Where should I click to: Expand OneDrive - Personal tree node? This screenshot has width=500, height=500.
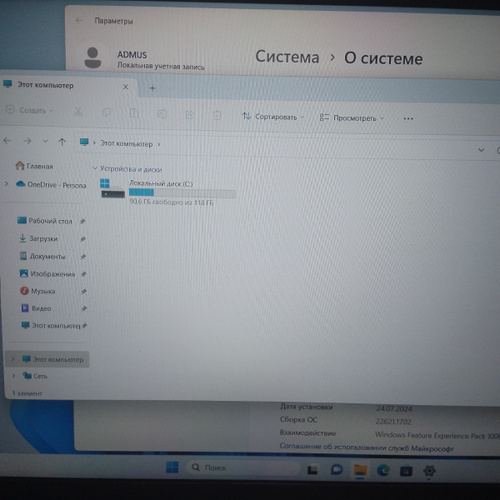point(6,183)
